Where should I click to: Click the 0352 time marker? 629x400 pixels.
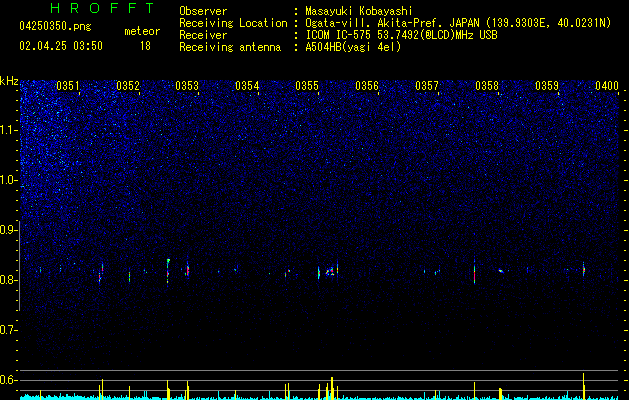tap(128, 86)
